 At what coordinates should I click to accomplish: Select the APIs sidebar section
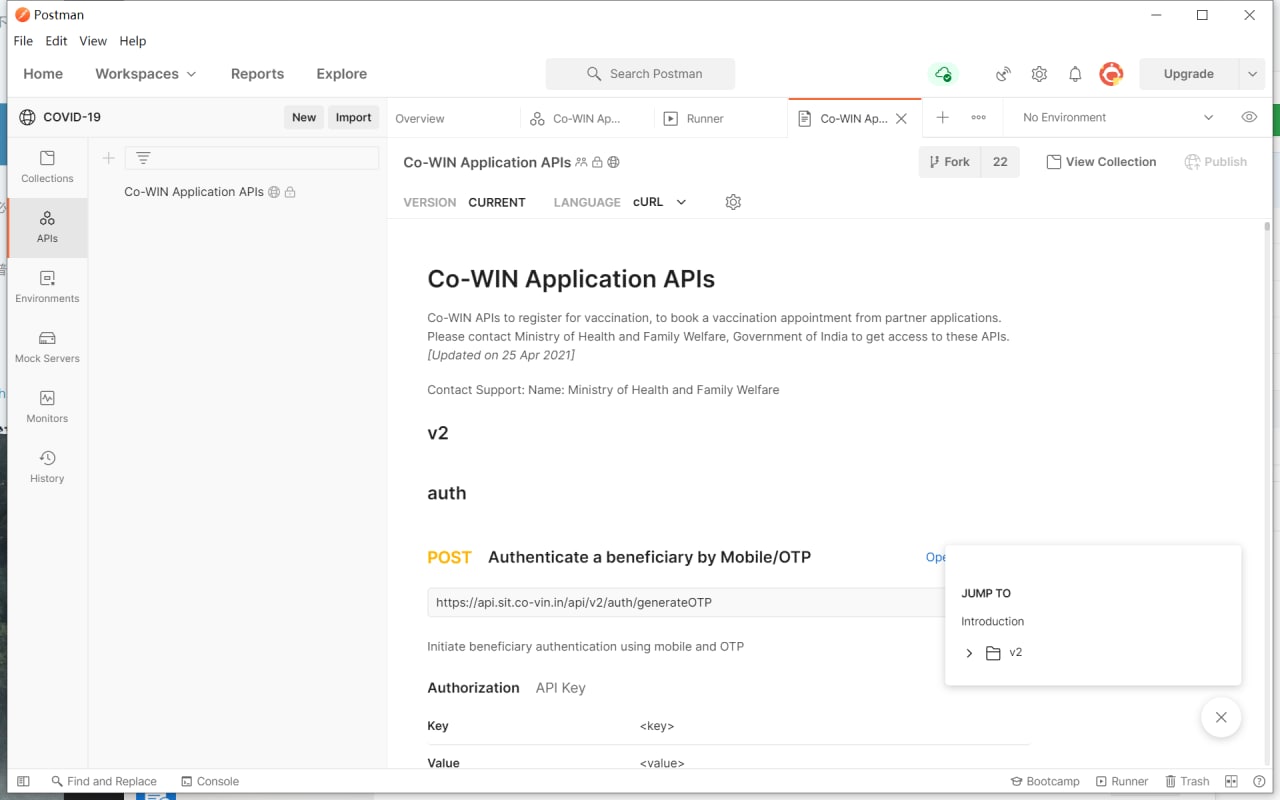(47, 227)
